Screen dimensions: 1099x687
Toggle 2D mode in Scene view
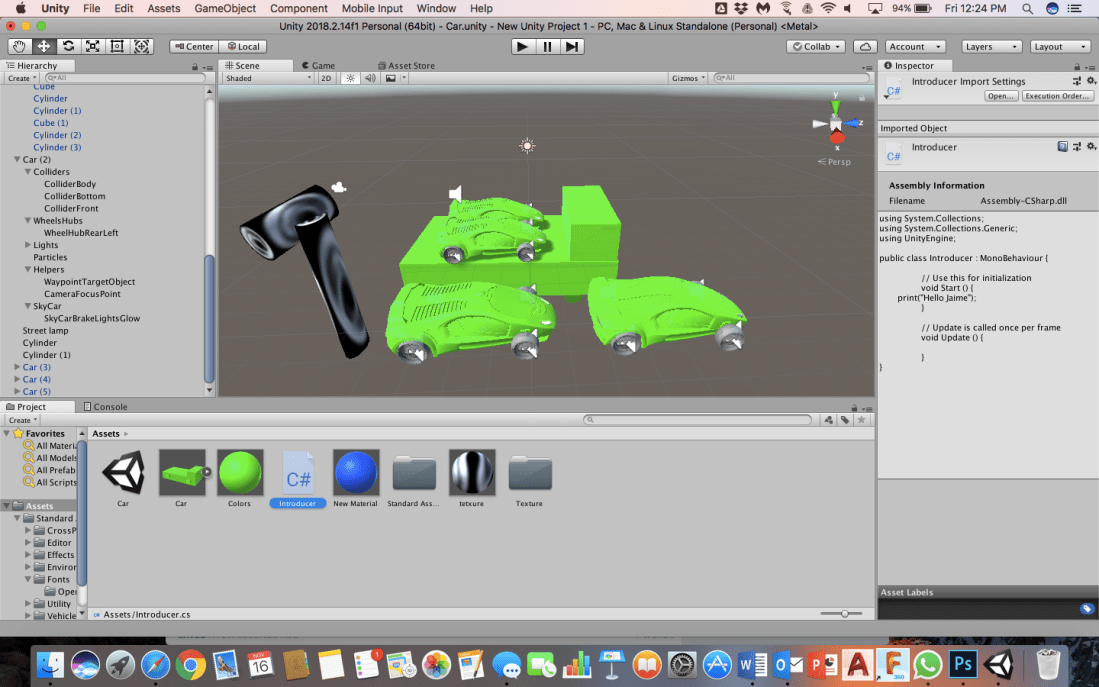(326, 78)
